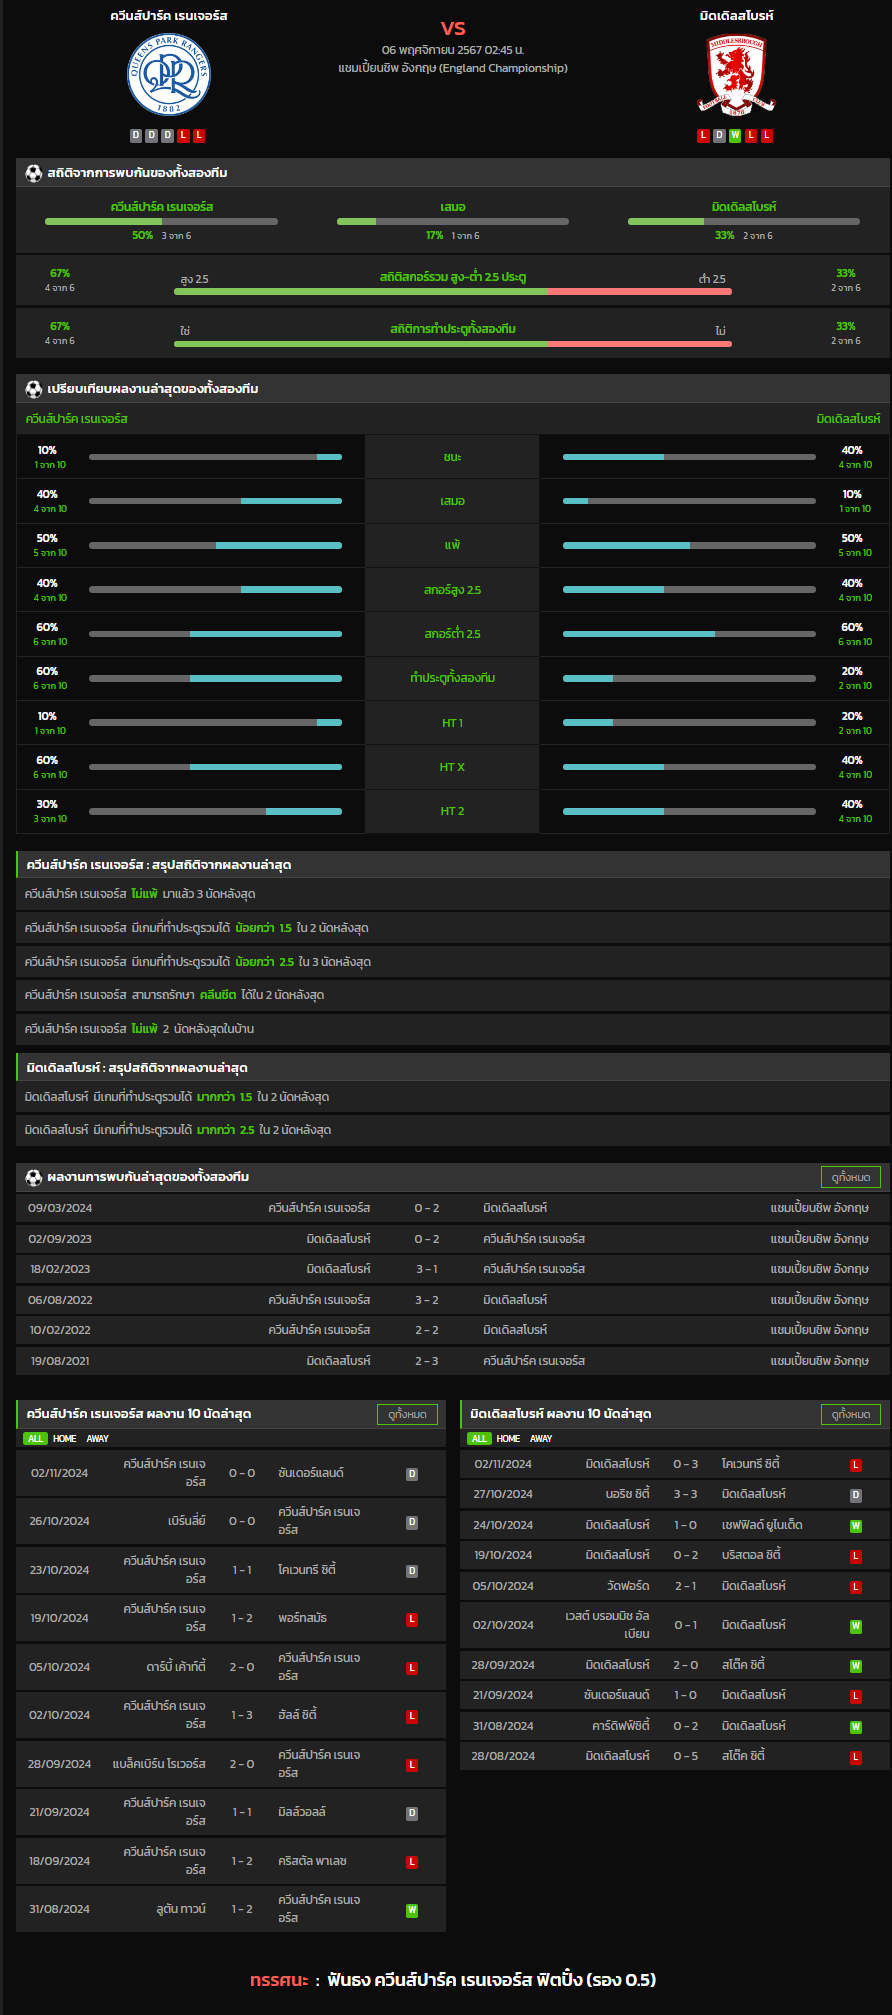Click the first D badge under QPR crest
The height and width of the screenshot is (2015, 892).
pyautogui.click(x=136, y=136)
